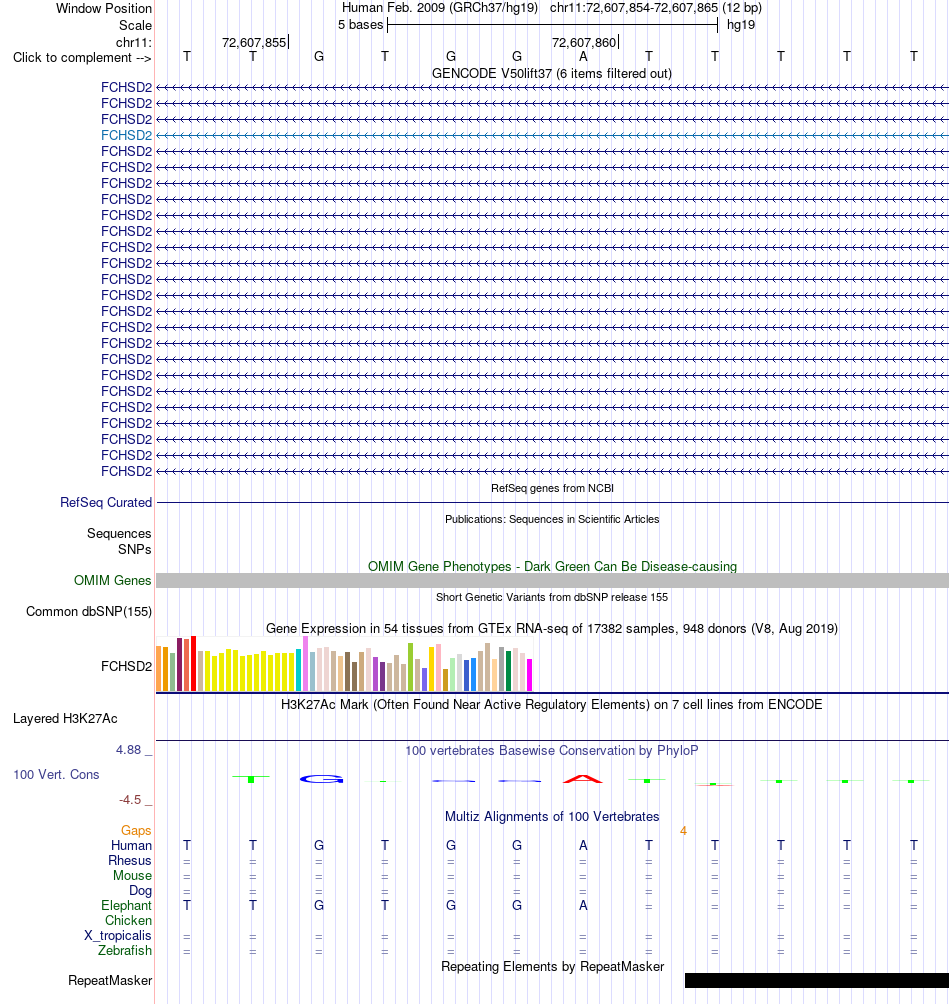Screen dimensions: 950x1004
Task: Open 'Short Genetic Variants from dbSNP release 155' title
Action: click(552, 597)
